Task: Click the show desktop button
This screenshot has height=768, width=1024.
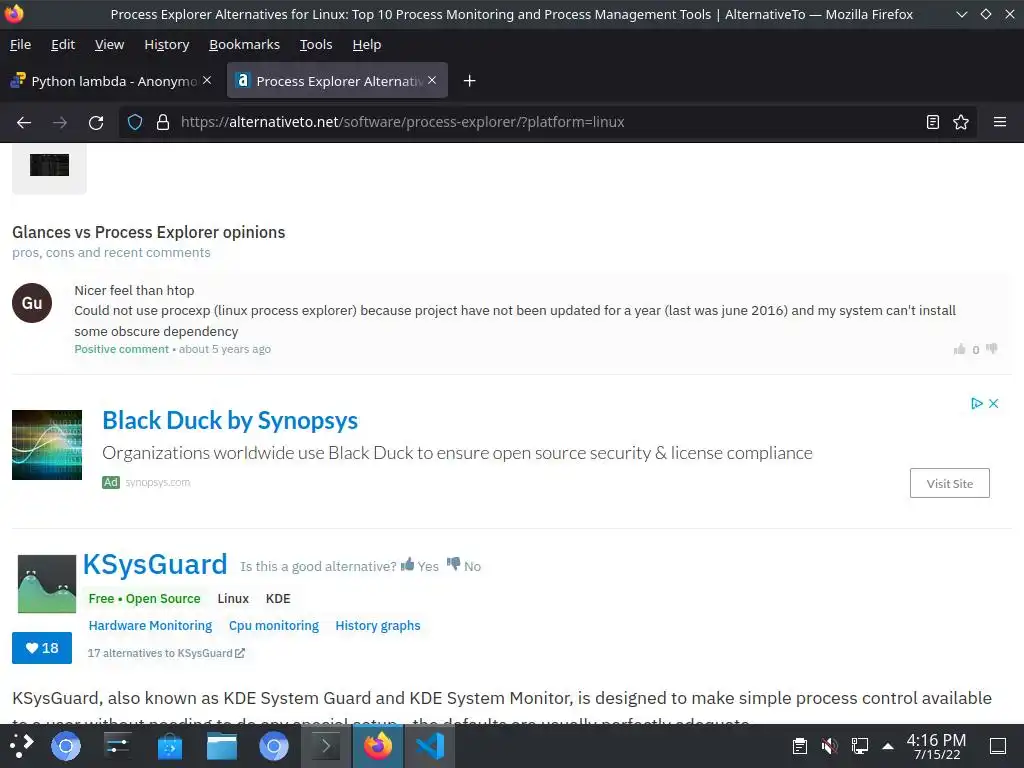Action: (998, 746)
